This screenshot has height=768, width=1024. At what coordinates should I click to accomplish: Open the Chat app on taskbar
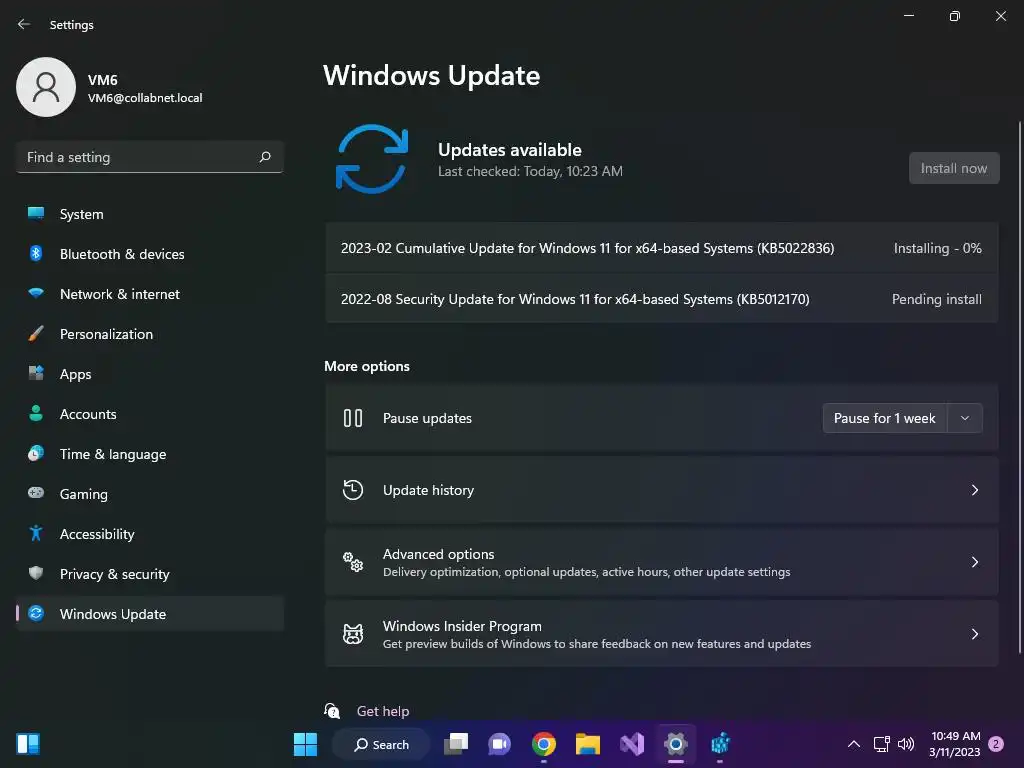point(500,744)
